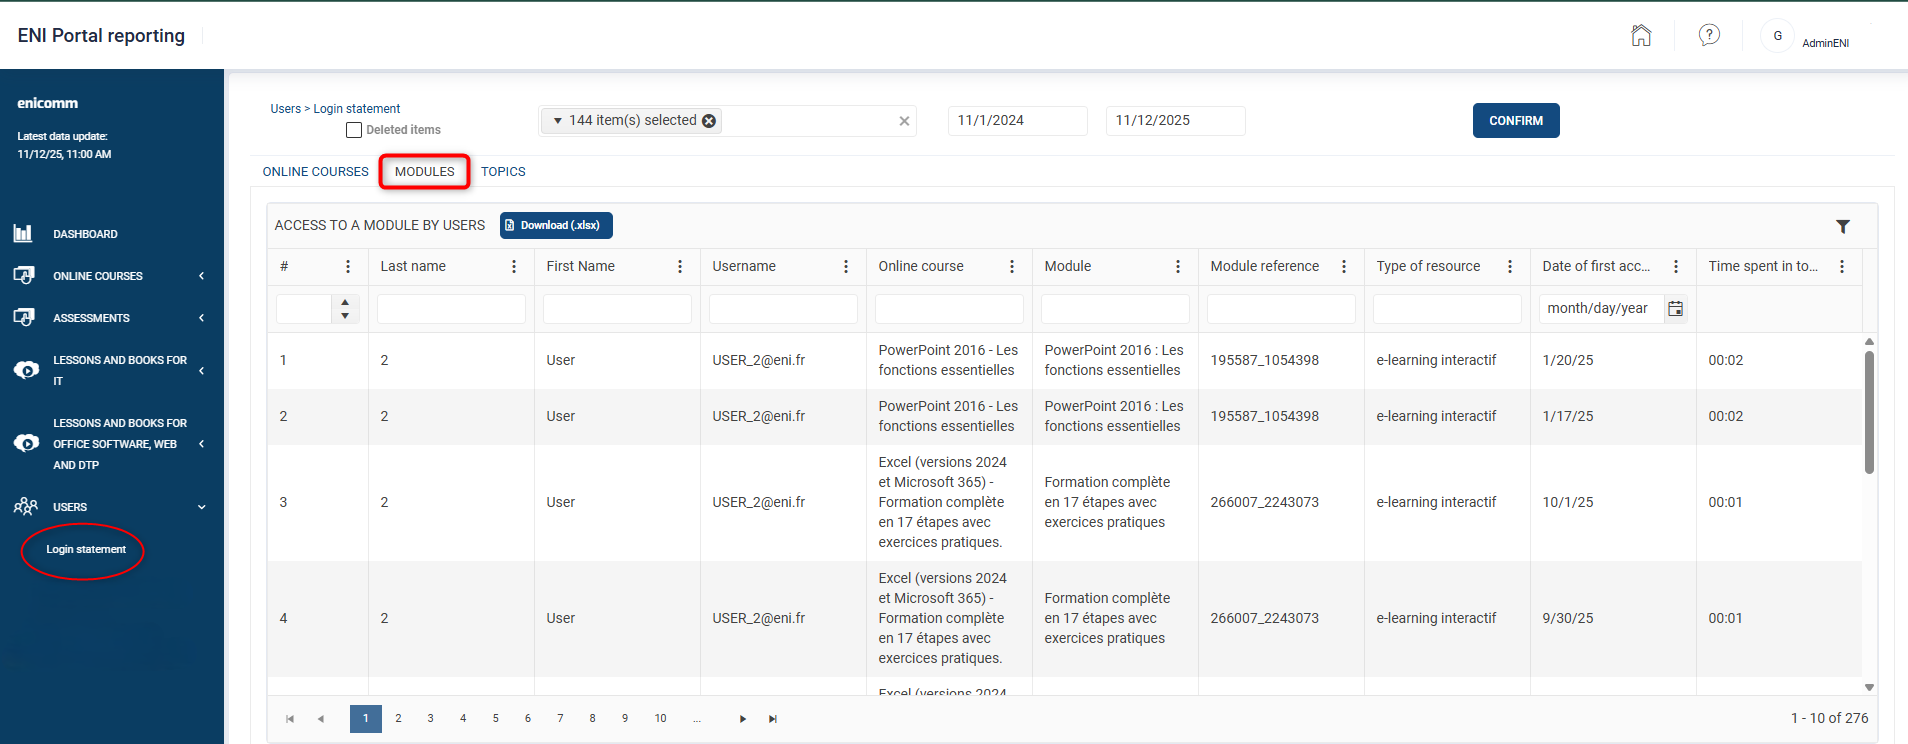Click the month/day/year date filter field

tap(1601, 309)
